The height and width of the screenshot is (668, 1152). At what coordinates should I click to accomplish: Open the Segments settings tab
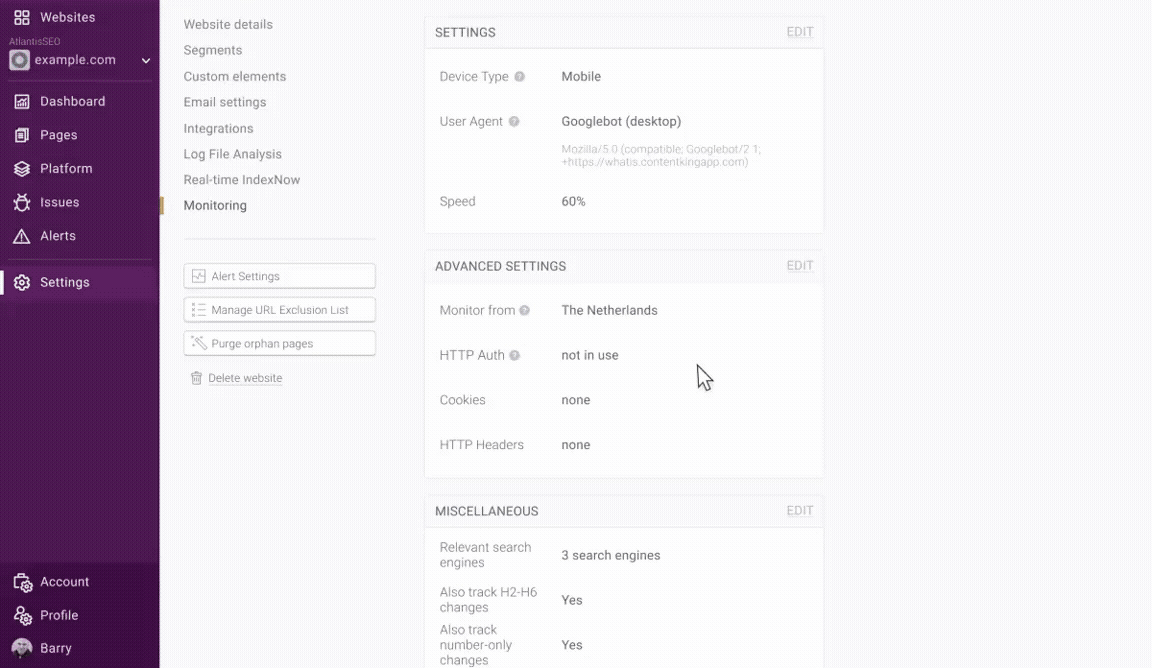coord(212,50)
